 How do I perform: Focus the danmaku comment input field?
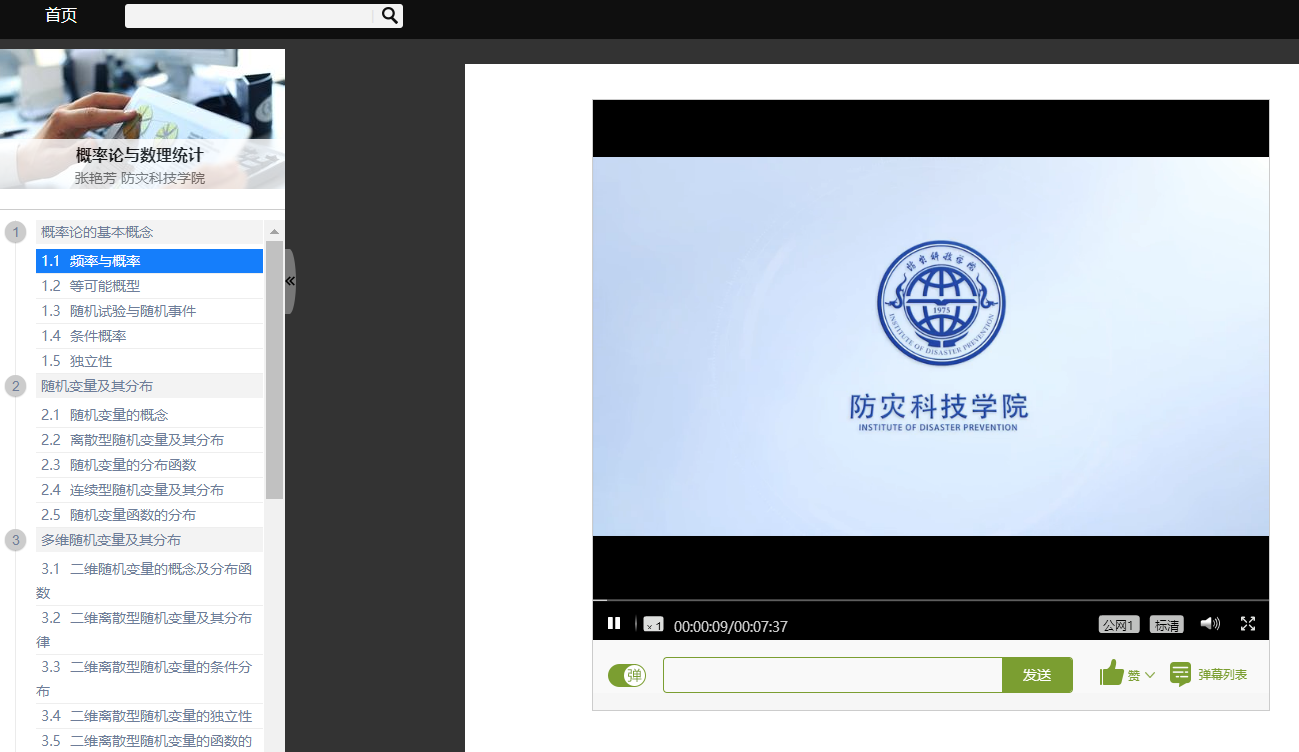click(832, 675)
